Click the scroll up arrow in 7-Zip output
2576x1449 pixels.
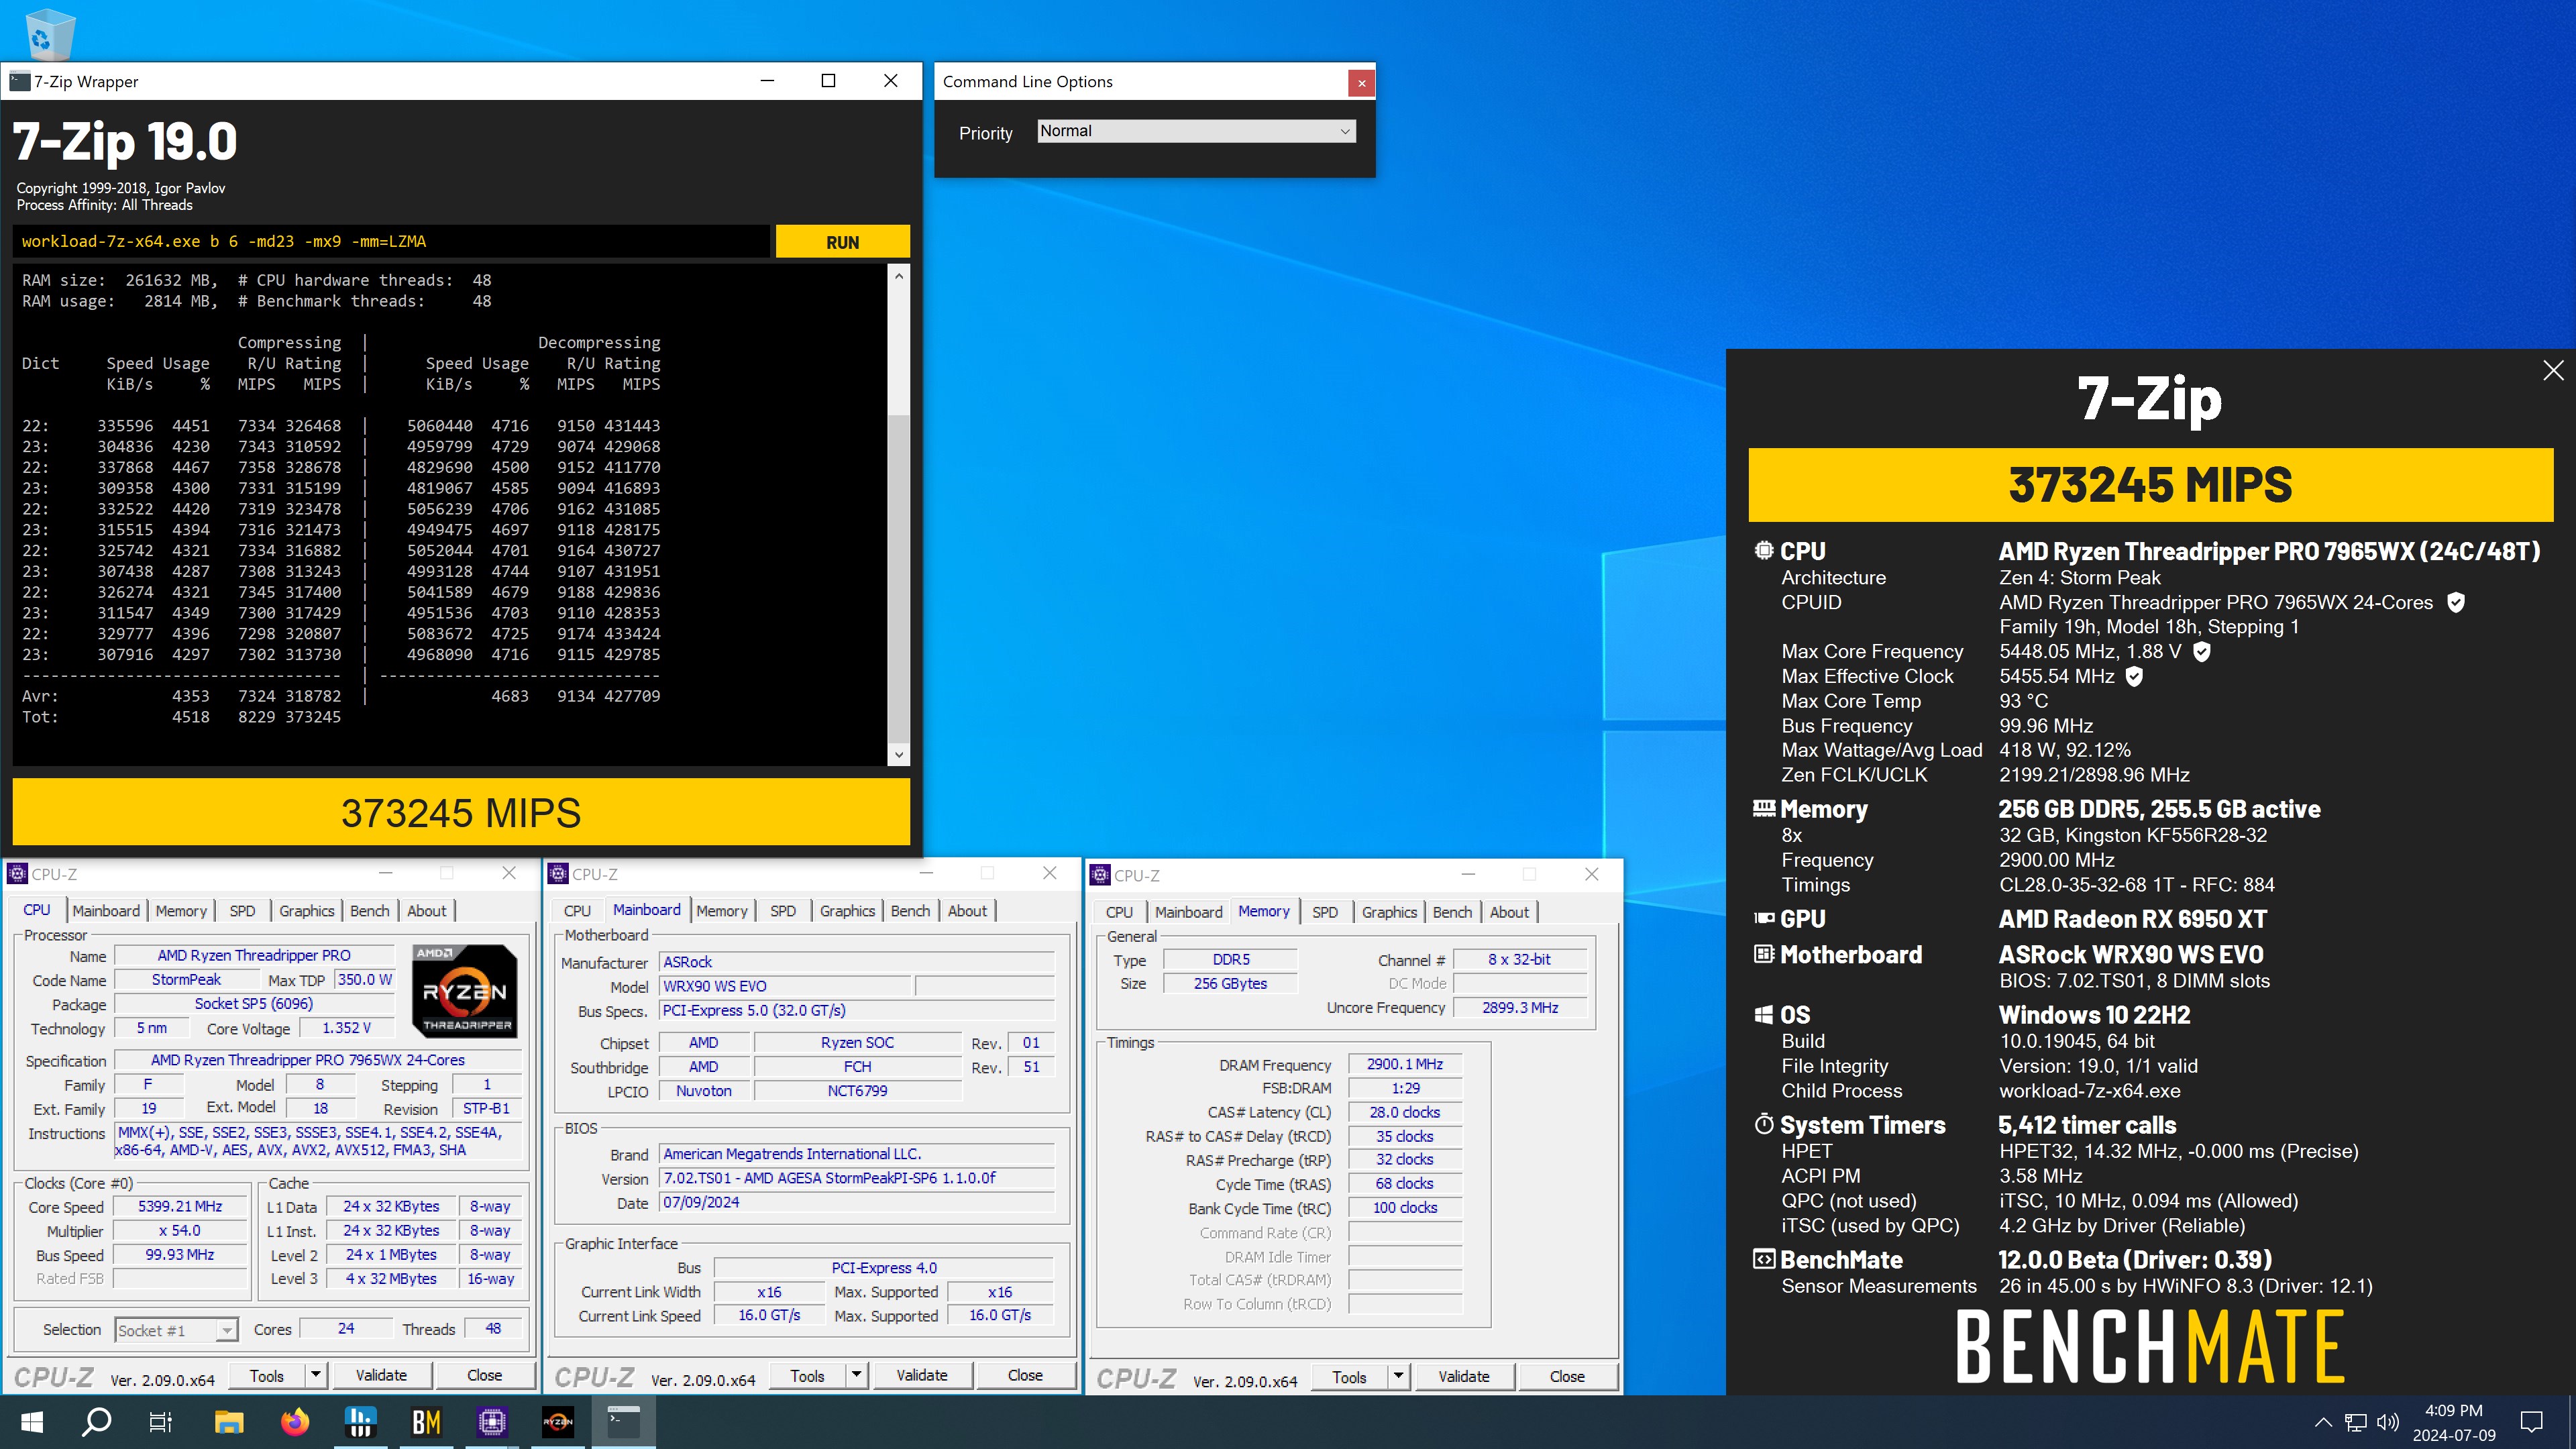point(898,276)
